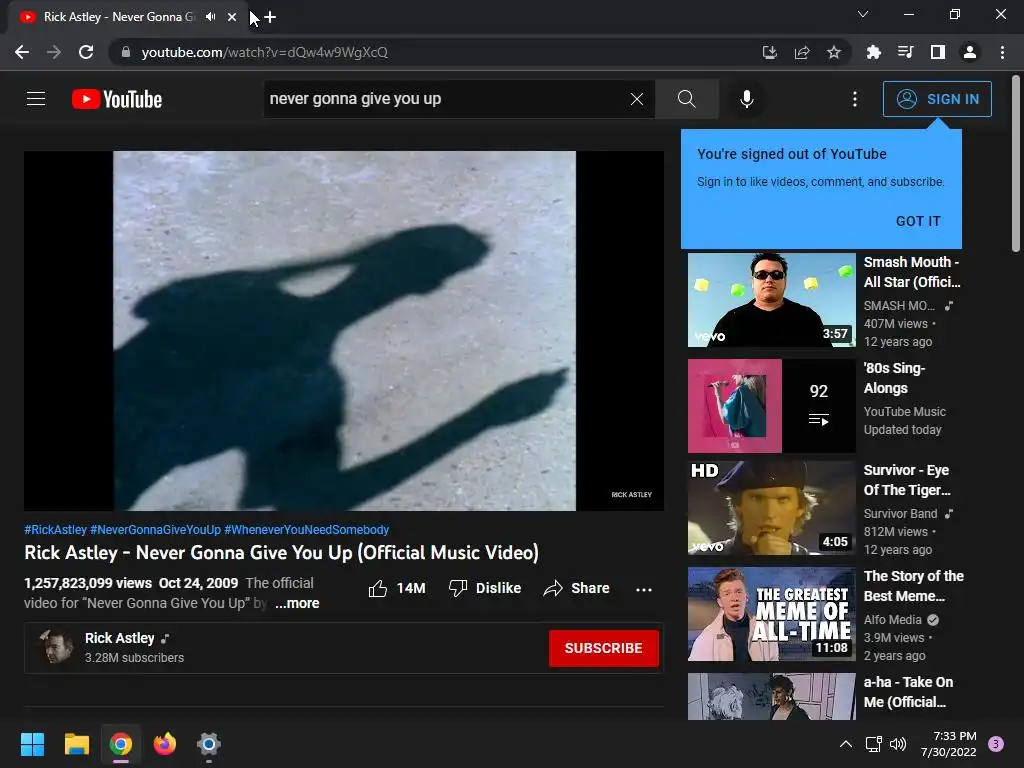This screenshot has width=1024, height=768.
Task: Click the Survivor Band channel name
Action: coord(900,514)
